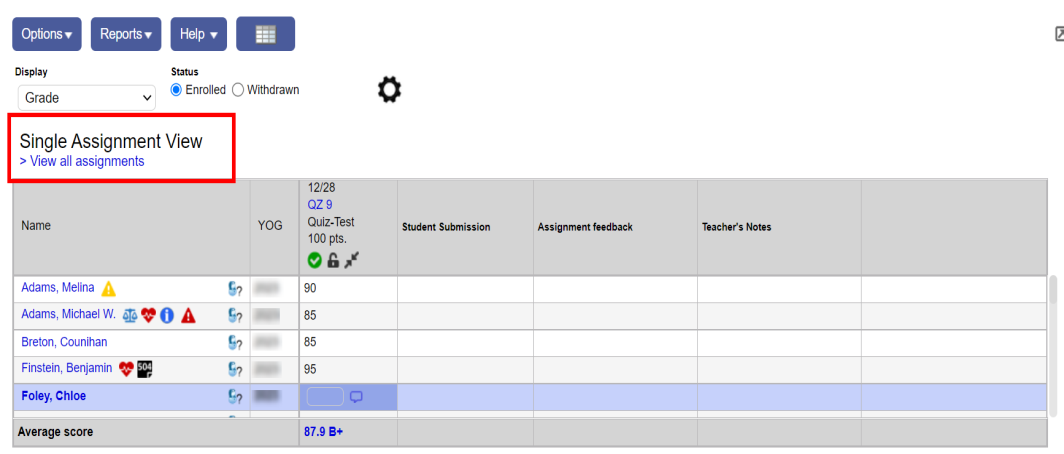The width and height of the screenshot is (1064, 454).
Task: Click the score 85 for Adams, Michael W.
Action: click(310, 316)
